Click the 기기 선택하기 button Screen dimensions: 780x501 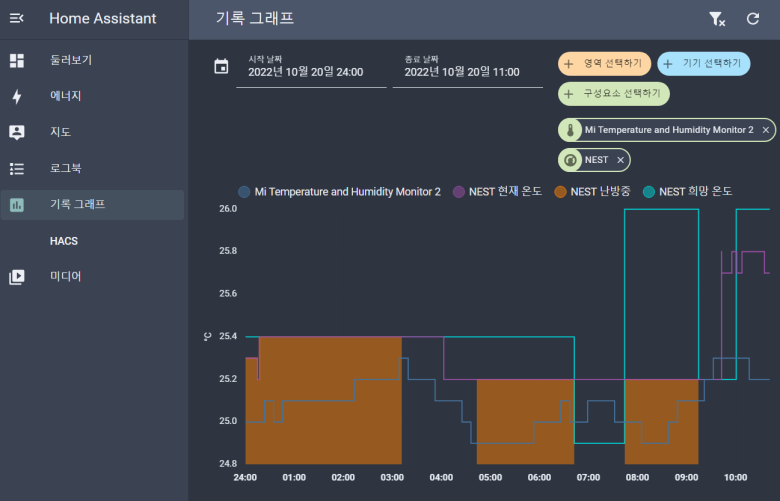703,64
